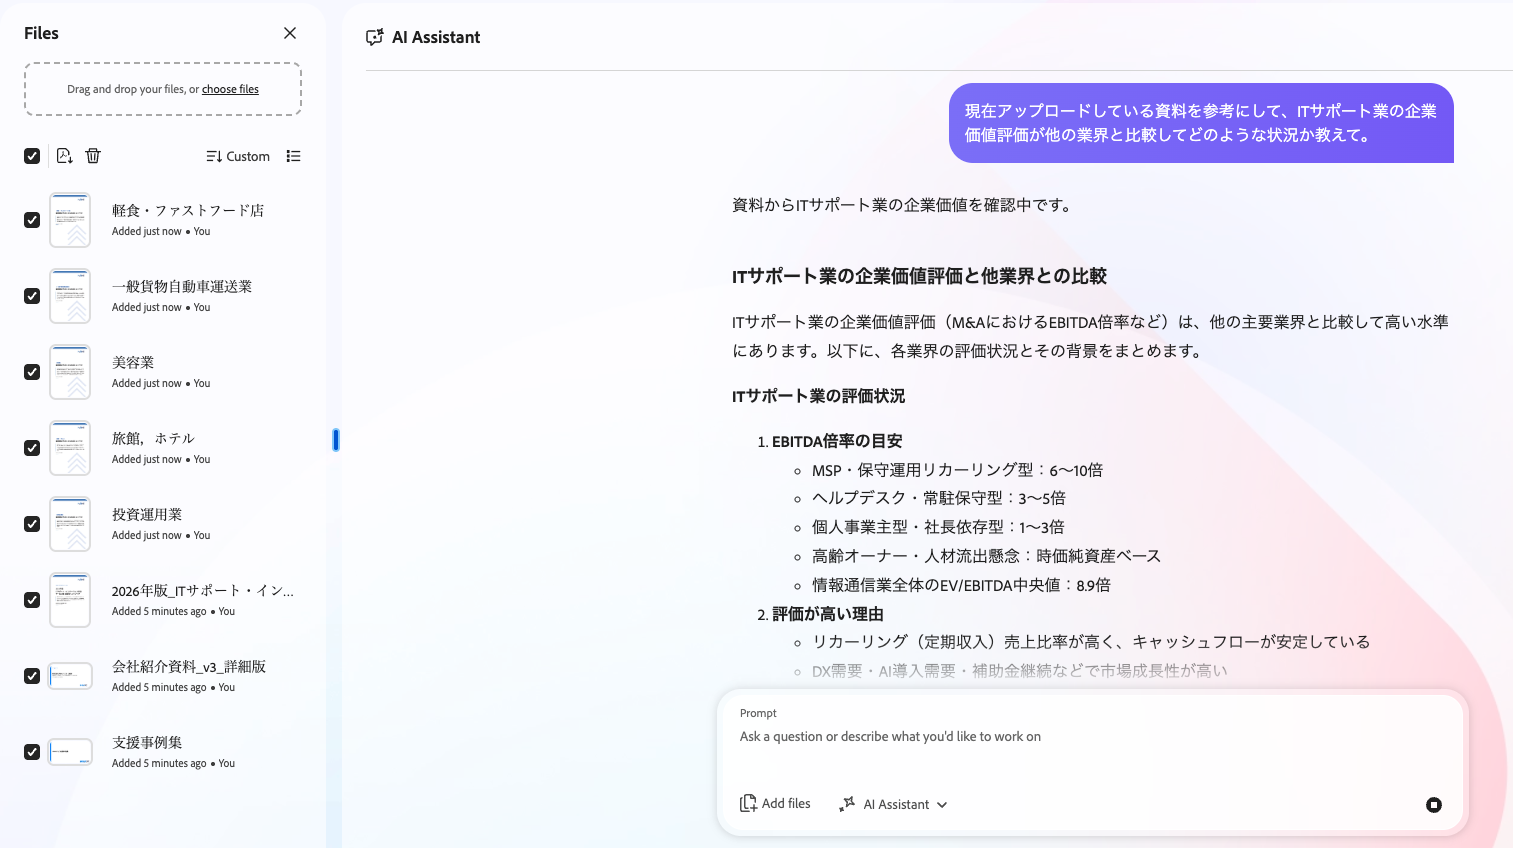Delete selected files with trash icon
This screenshot has height=848, width=1513.
click(x=93, y=156)
